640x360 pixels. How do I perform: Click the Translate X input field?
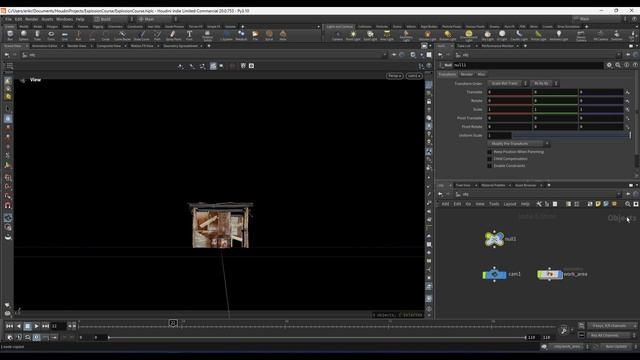point(510,92)
